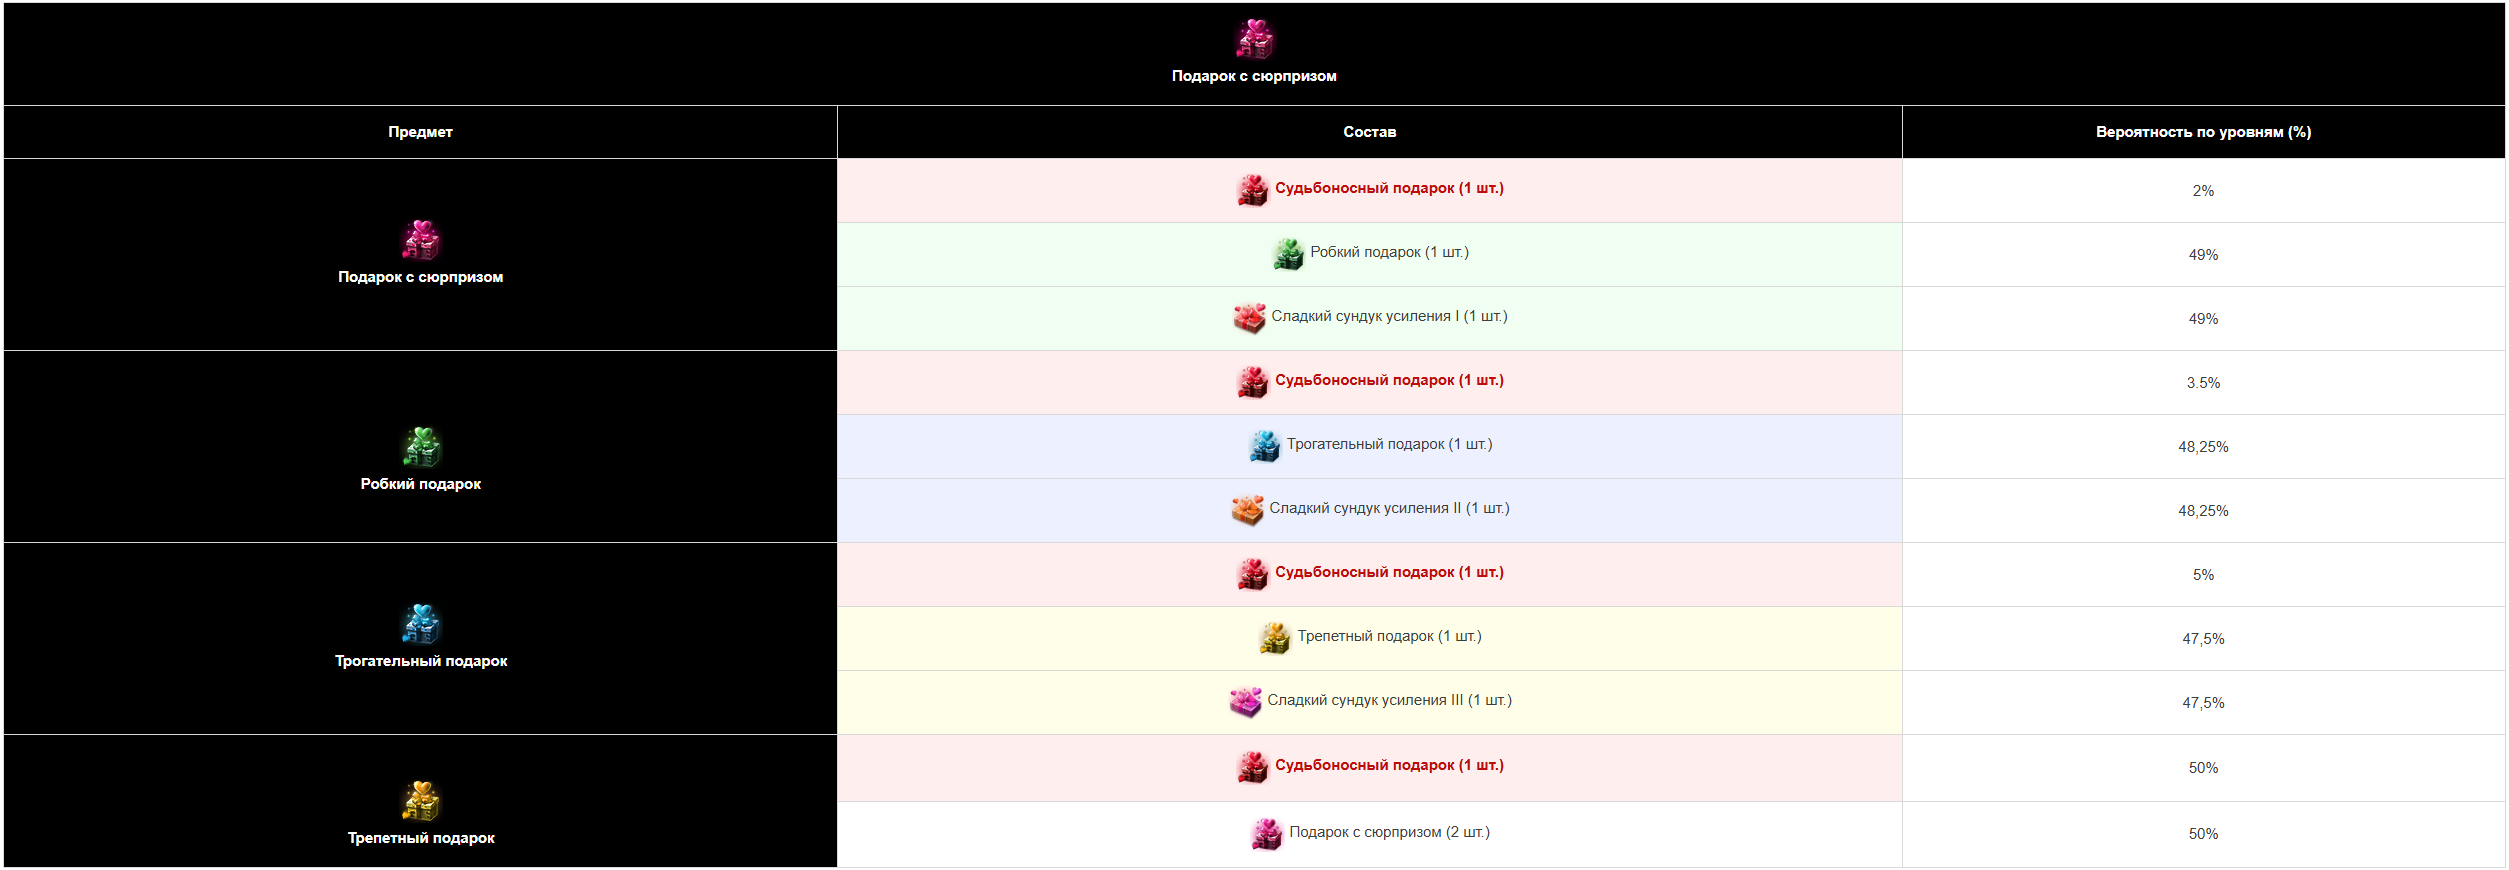Click the pink gift icon above 'Подарок с сюрпризом' in Предмет column
Screen dimensions: 2509x870
(421, 240)
